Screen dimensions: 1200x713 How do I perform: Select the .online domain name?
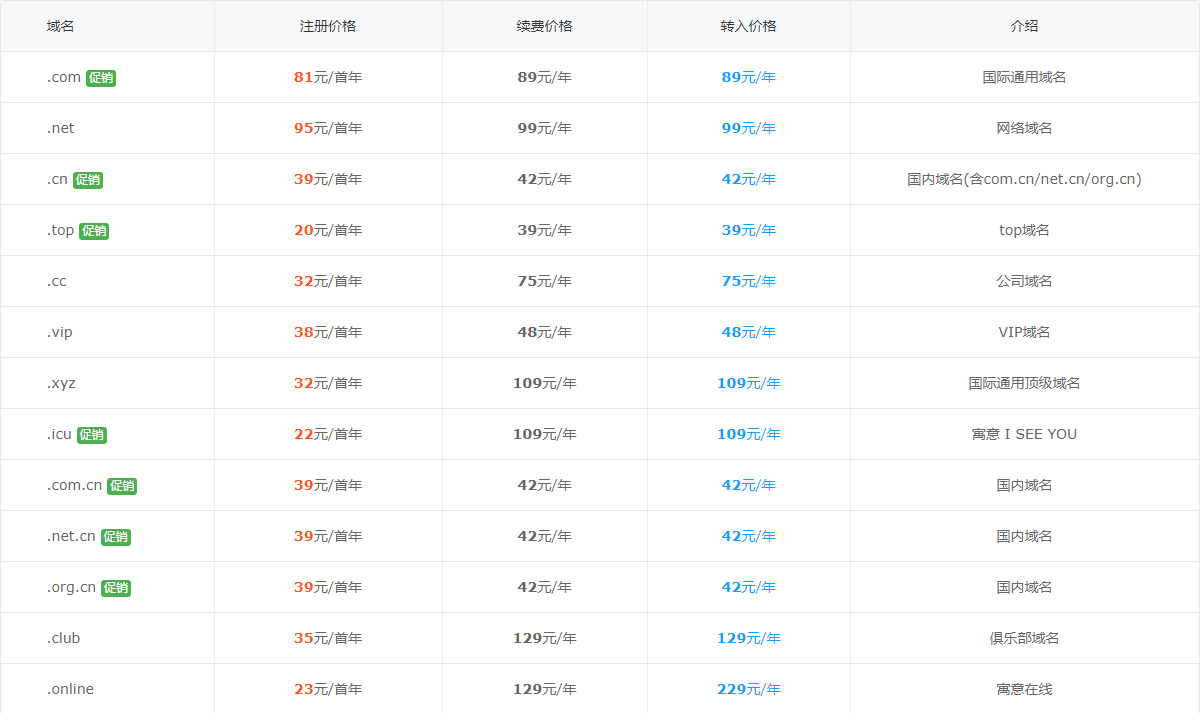coord(70,689)
